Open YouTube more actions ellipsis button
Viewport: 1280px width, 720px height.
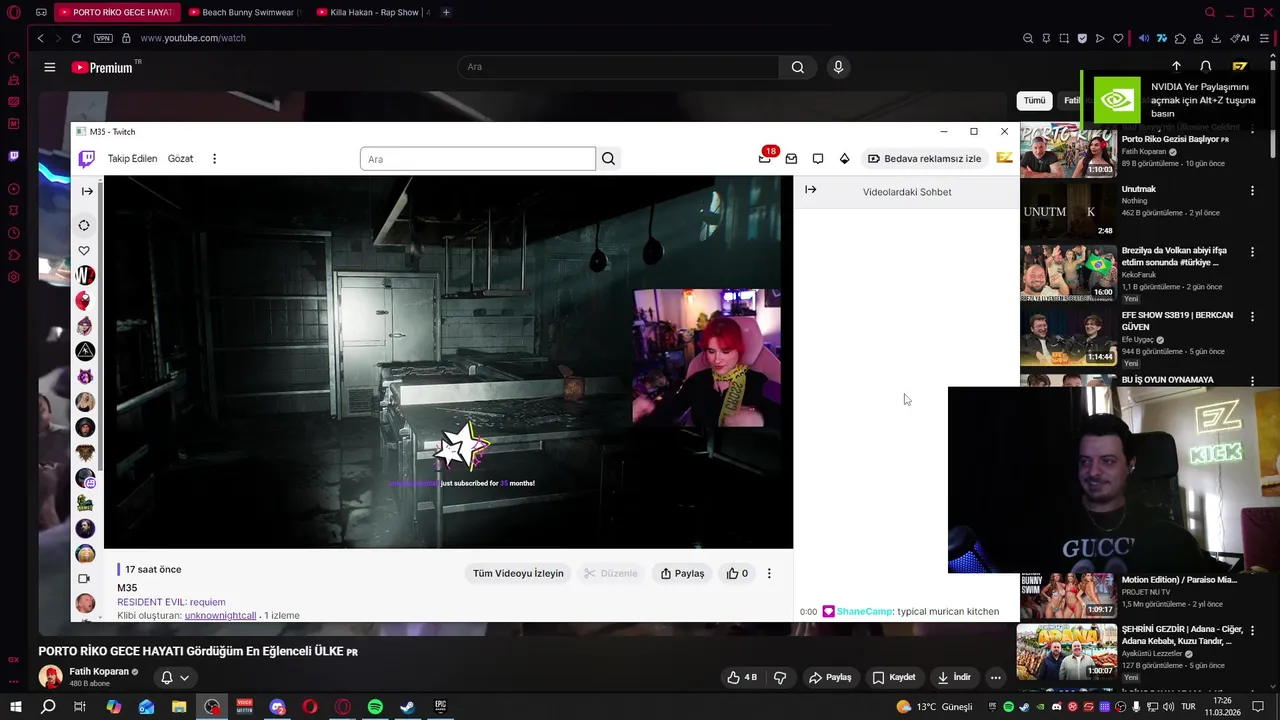tap(995, 677)
